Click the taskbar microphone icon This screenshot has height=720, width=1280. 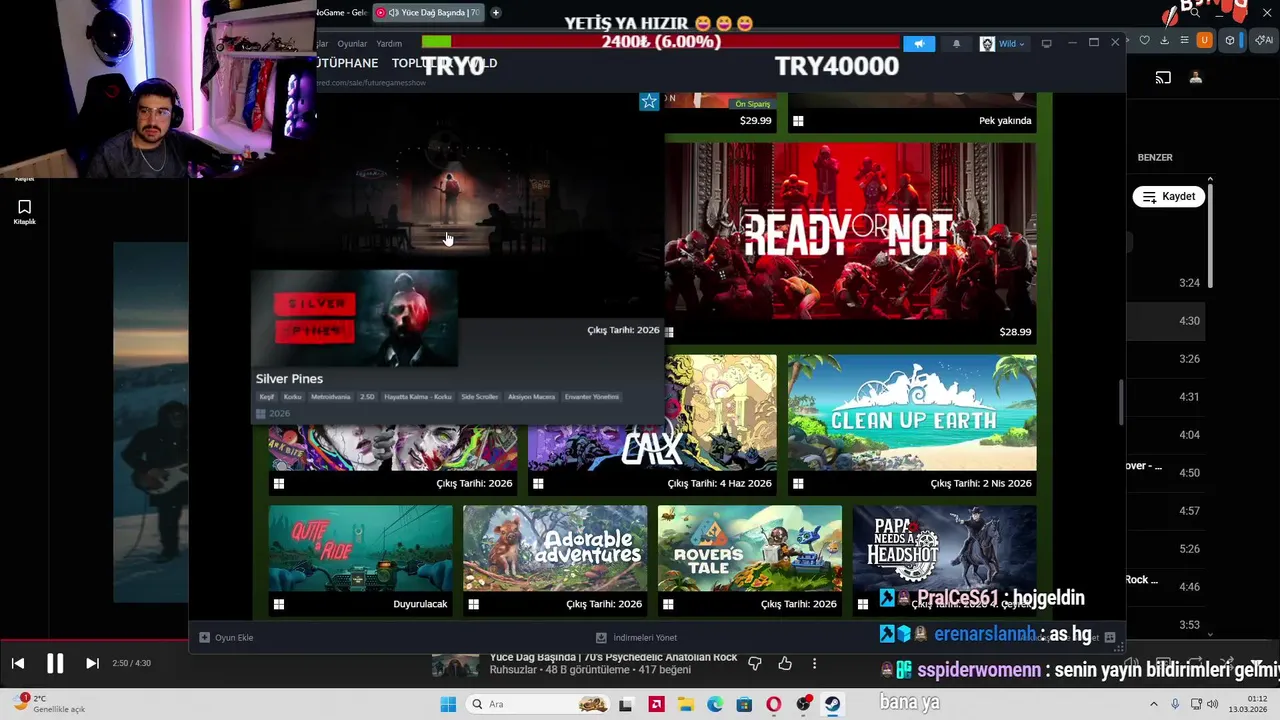point(1175,705)
